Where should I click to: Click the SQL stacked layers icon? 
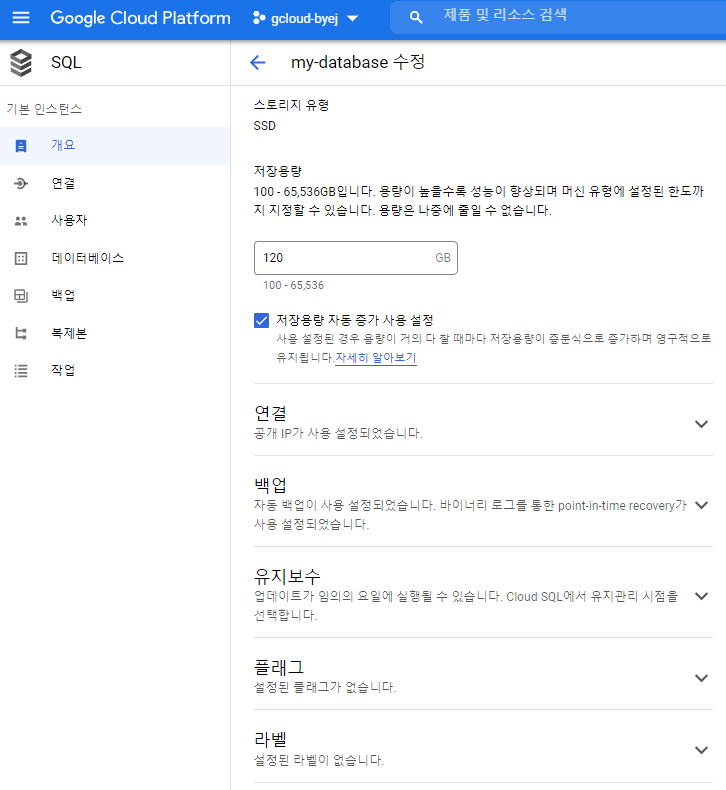21,62
